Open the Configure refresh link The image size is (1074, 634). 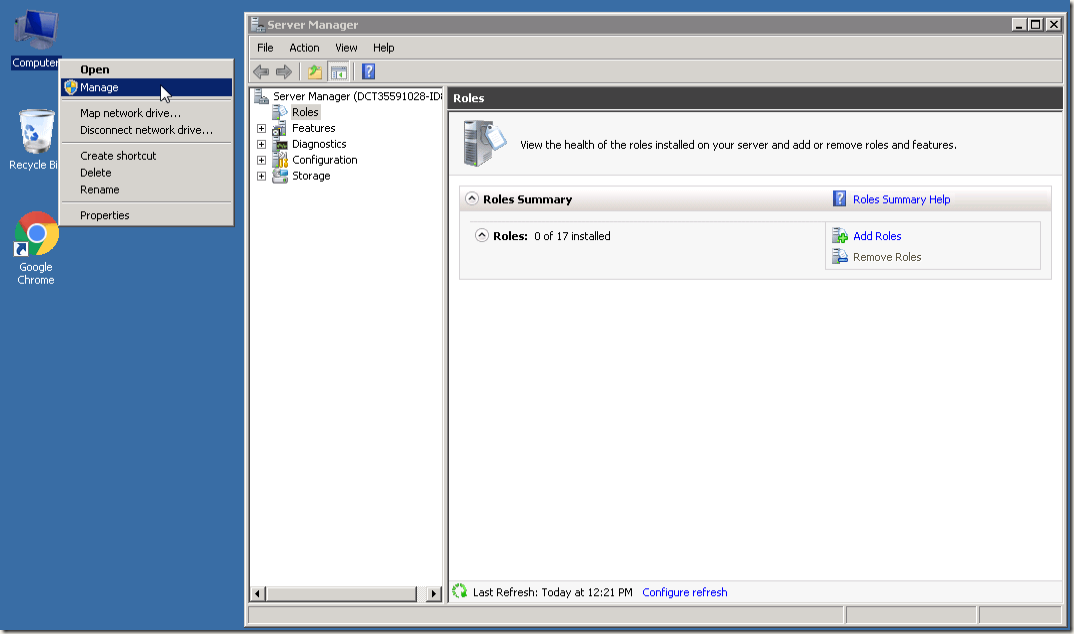(685, 592)
